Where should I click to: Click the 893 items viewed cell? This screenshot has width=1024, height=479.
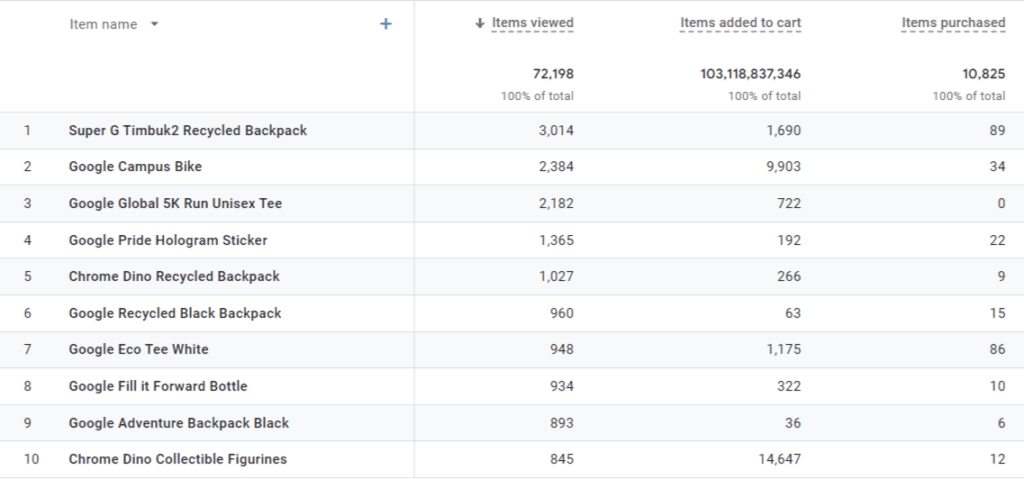pos(562,423)
